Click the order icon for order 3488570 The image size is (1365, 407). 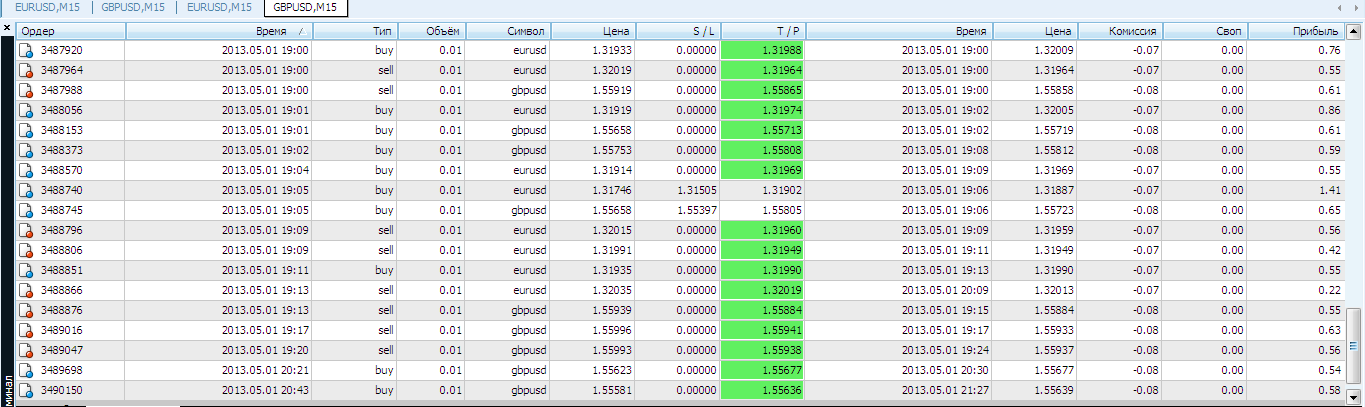click(28, 170)
